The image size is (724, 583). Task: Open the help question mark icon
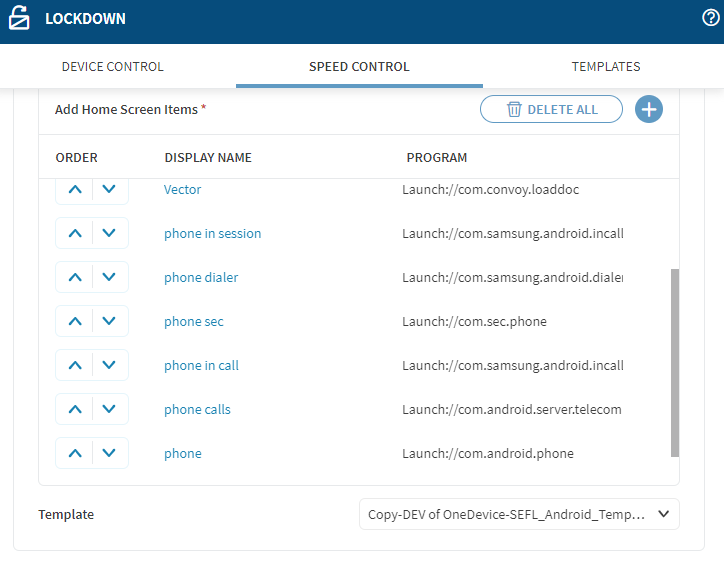712,18
